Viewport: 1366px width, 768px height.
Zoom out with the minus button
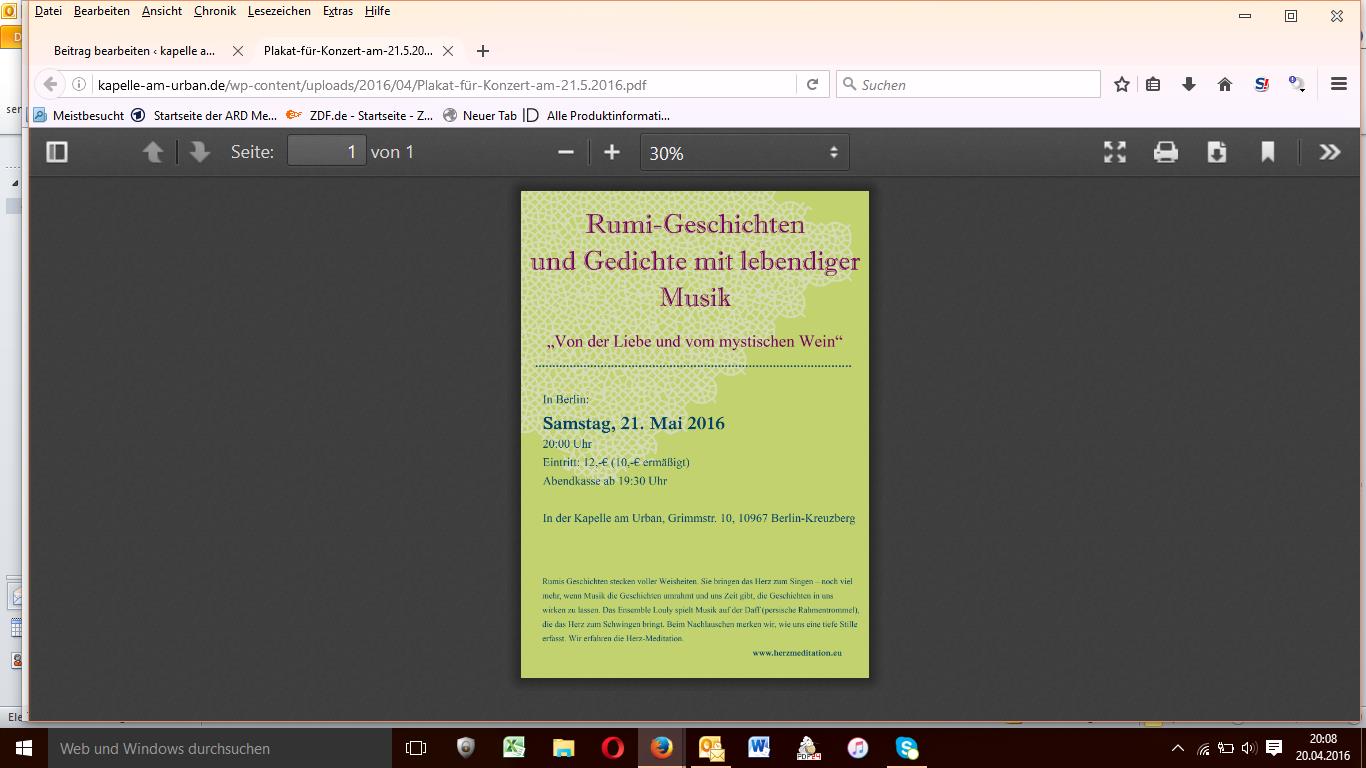pos(566,152)
